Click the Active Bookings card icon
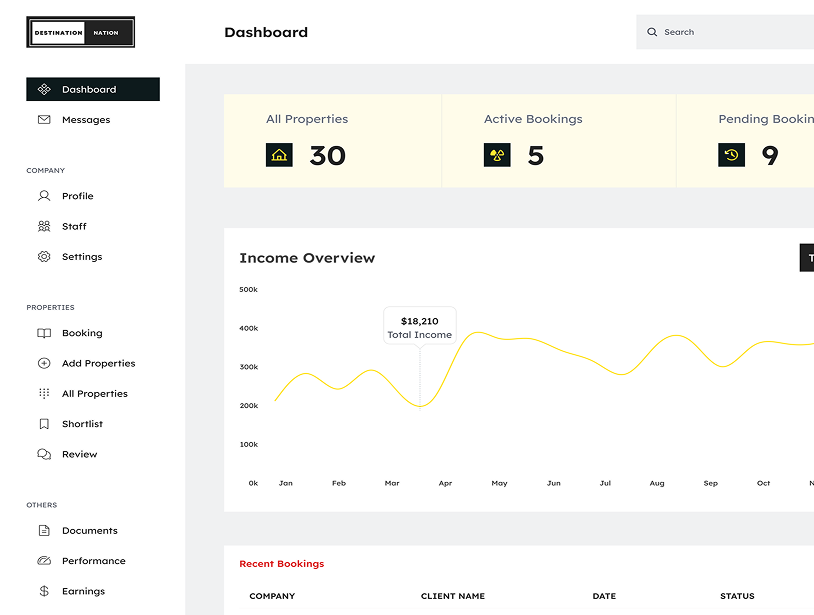 pos(497,155)
